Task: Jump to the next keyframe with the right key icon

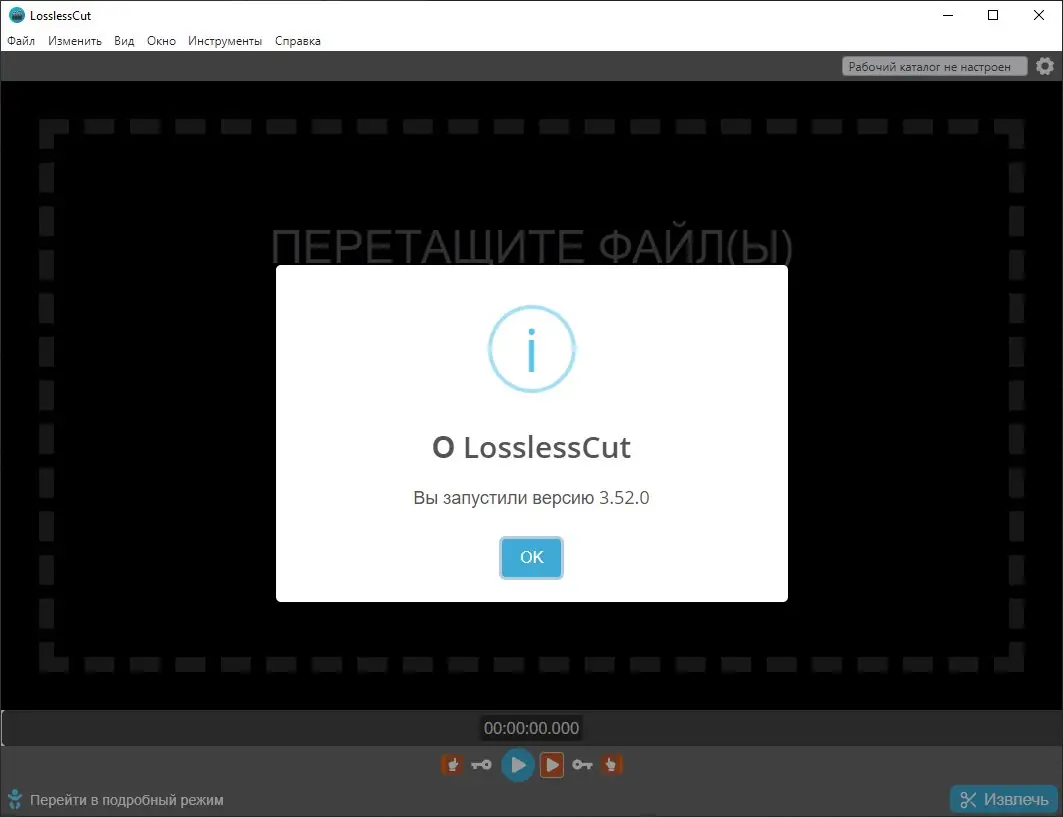Action: pos(582,765)
